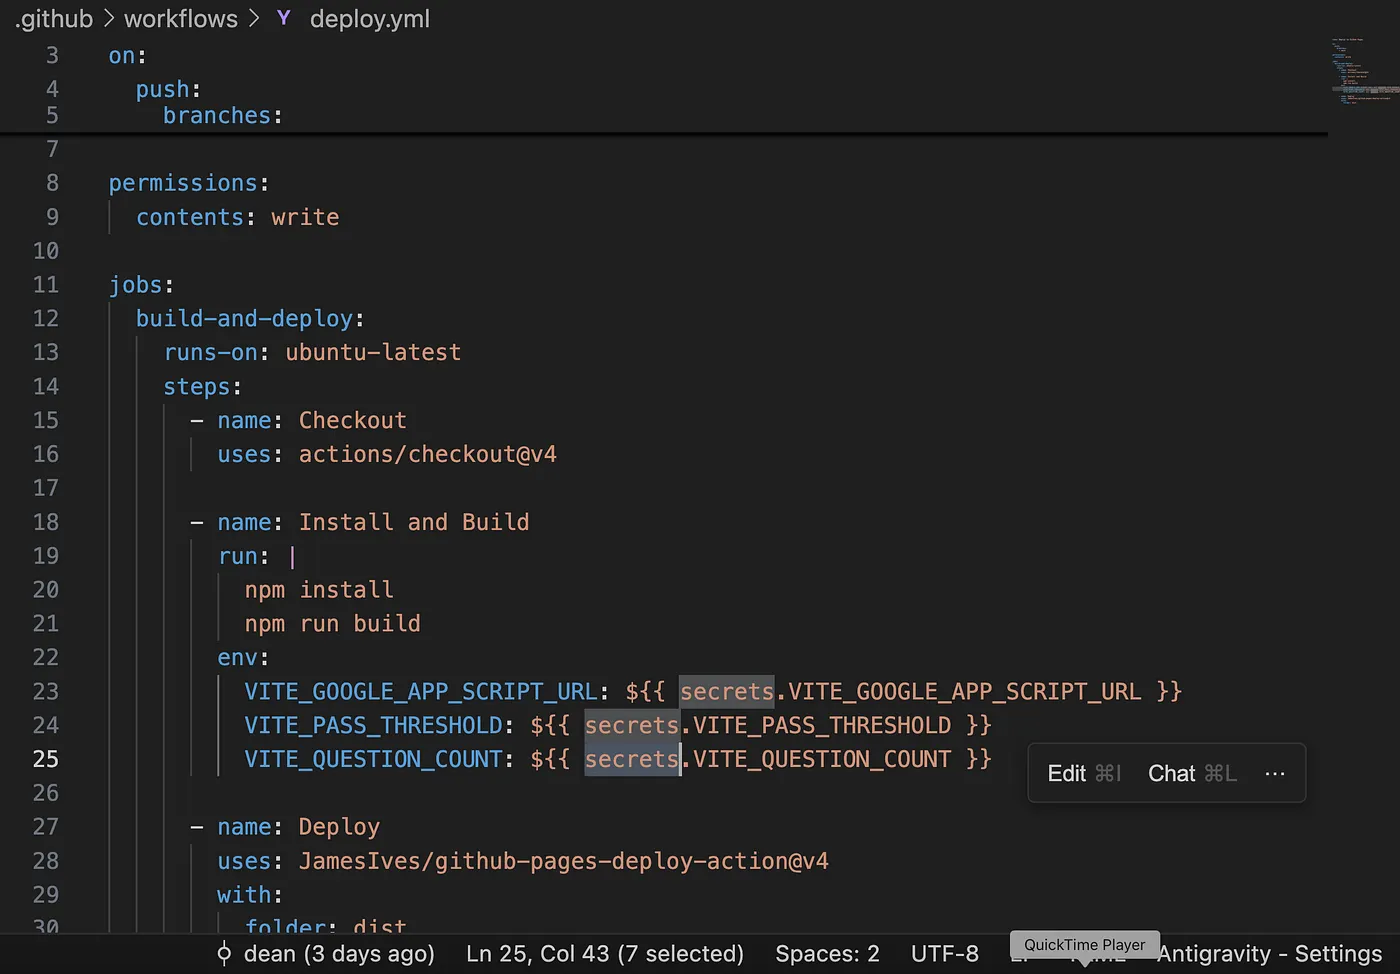Click 'dean (3 days ago)' blame status entry
The height and width of the screenshot is (974, 1400).
(x=339, y=954)
